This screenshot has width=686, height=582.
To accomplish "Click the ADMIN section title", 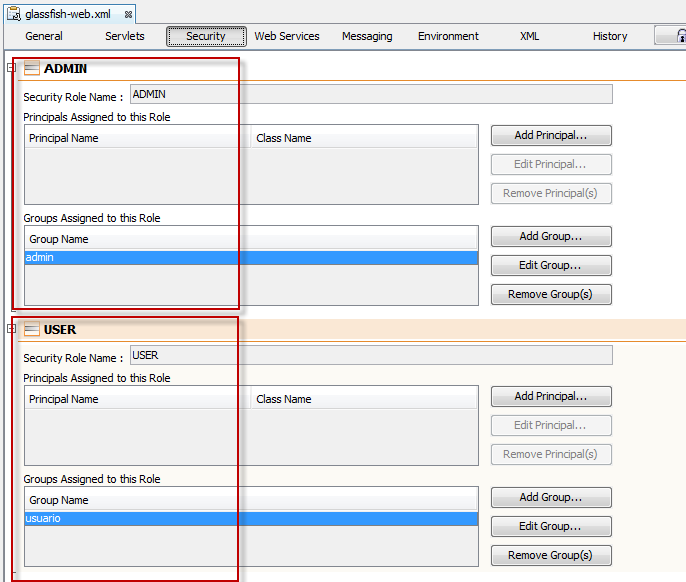I will (x=65, y=69).
